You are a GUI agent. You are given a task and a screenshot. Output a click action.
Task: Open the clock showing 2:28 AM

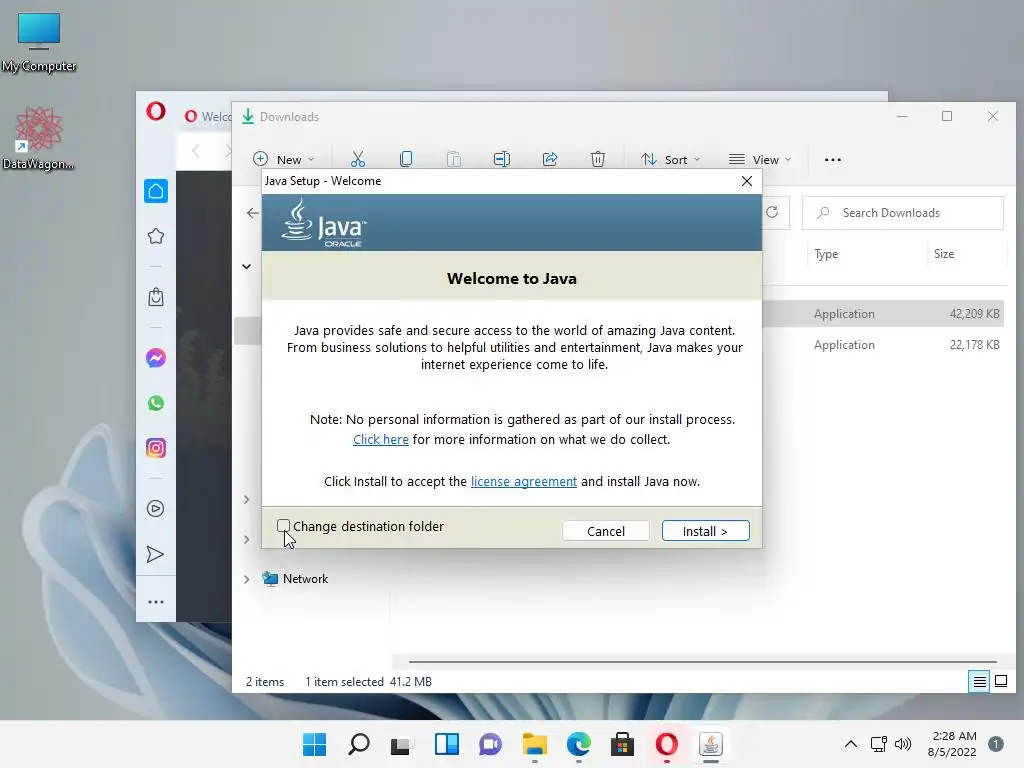(x=952, y=744)
